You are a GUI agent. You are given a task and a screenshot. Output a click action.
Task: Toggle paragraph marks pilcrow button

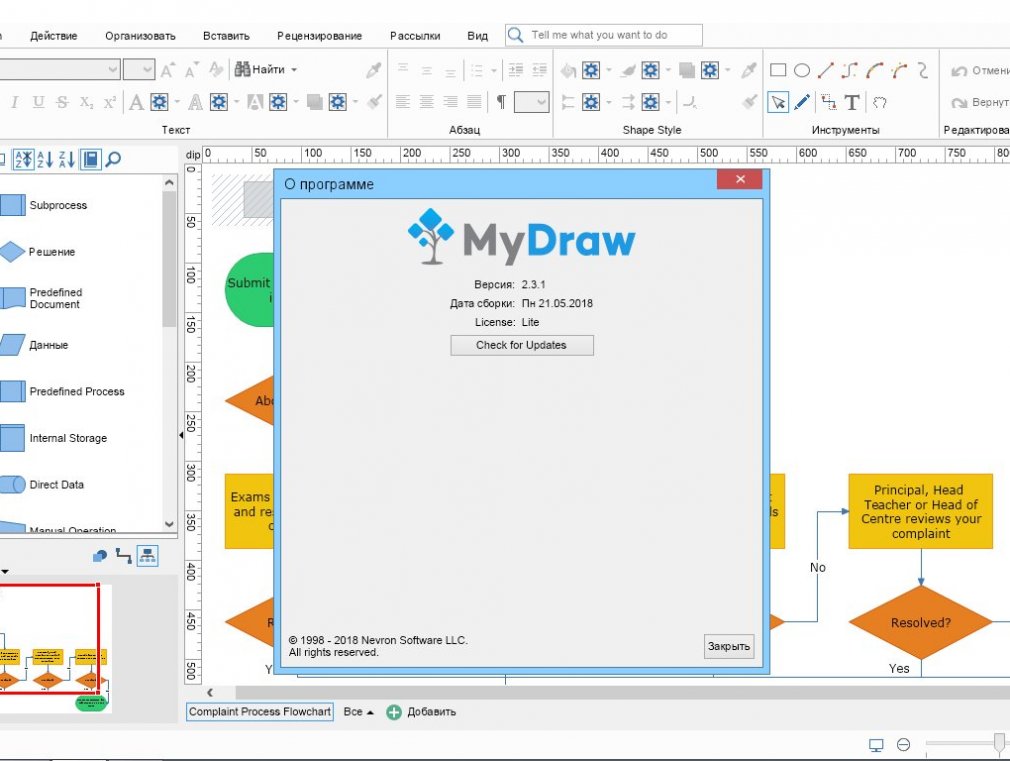click(500, 101)
